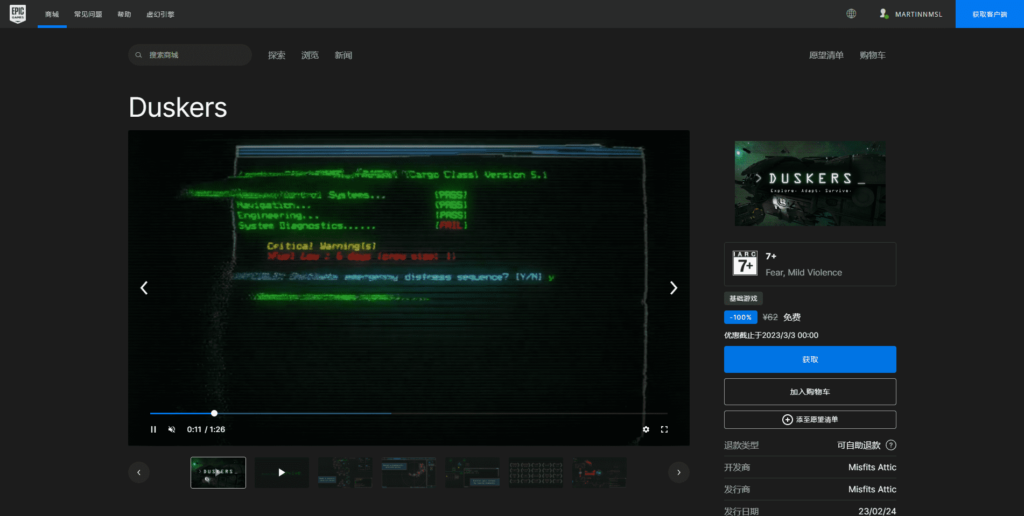1024x516 pixels.
Task: Click the 优惠截止于2023/3/3 00:00 text
Action: (771, 335)
